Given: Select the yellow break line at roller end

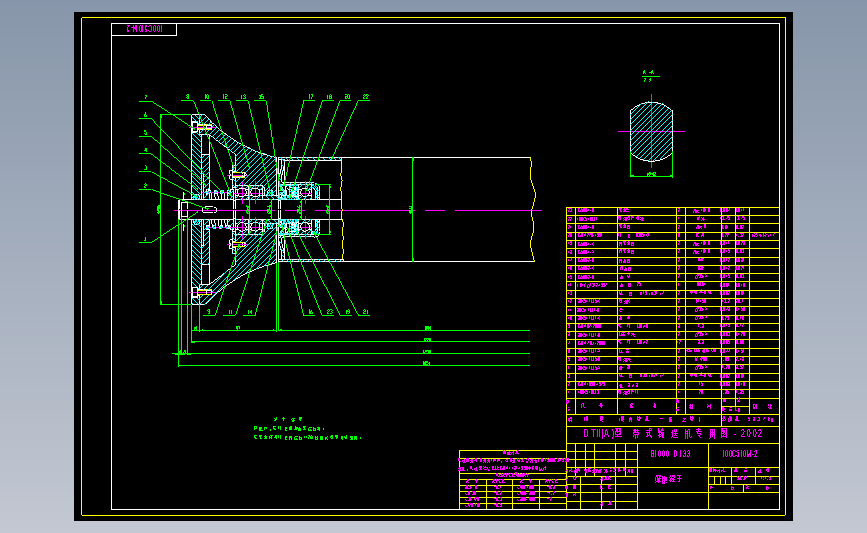Looking at the screenshot, I should click(x=532, y=210).
